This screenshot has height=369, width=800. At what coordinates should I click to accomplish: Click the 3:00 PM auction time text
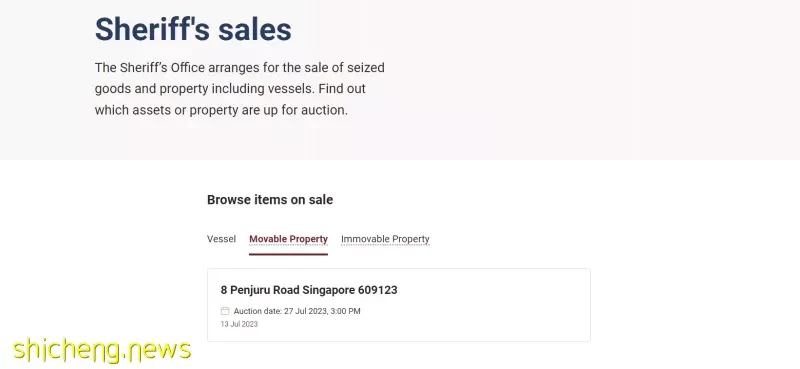[345, 311]
